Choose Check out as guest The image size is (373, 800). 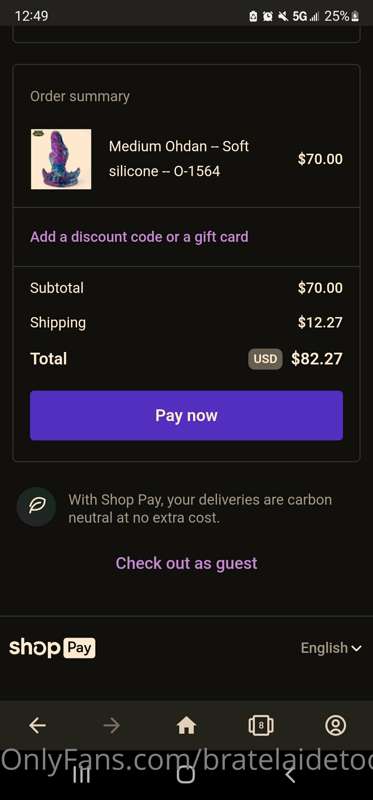coord(186,563)
